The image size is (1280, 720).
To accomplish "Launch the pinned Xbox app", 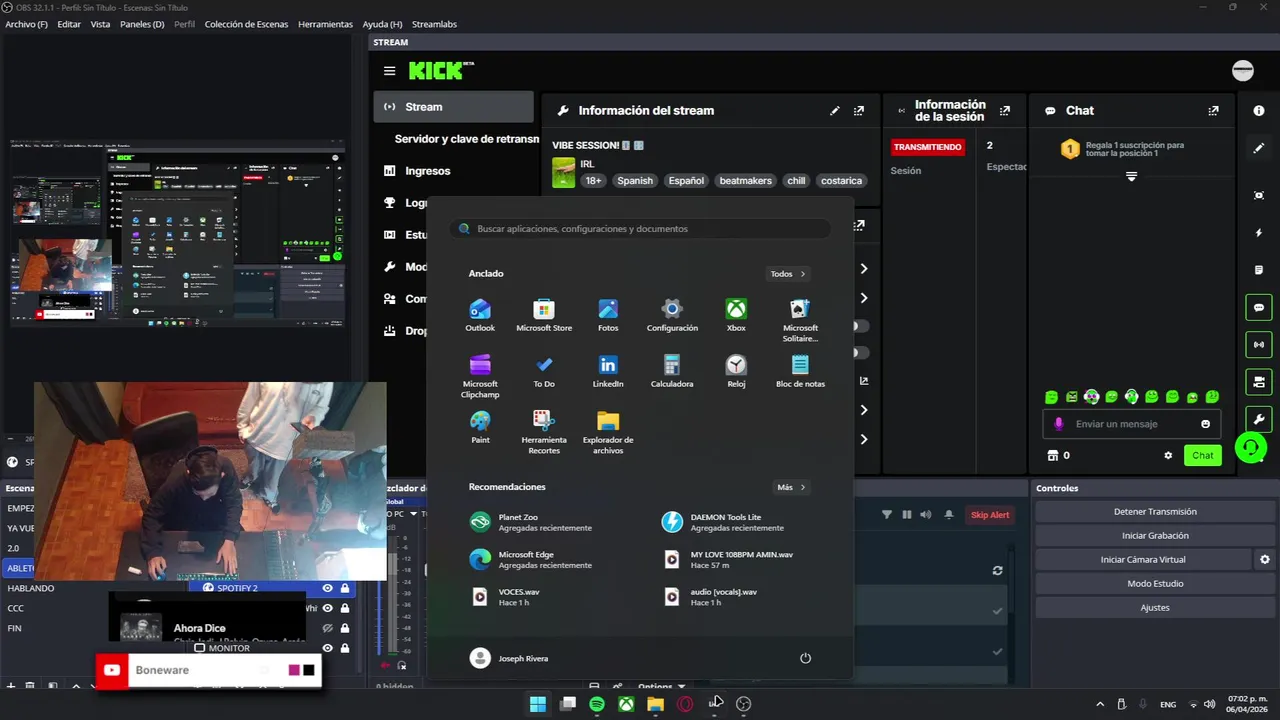I will point(736,315).
